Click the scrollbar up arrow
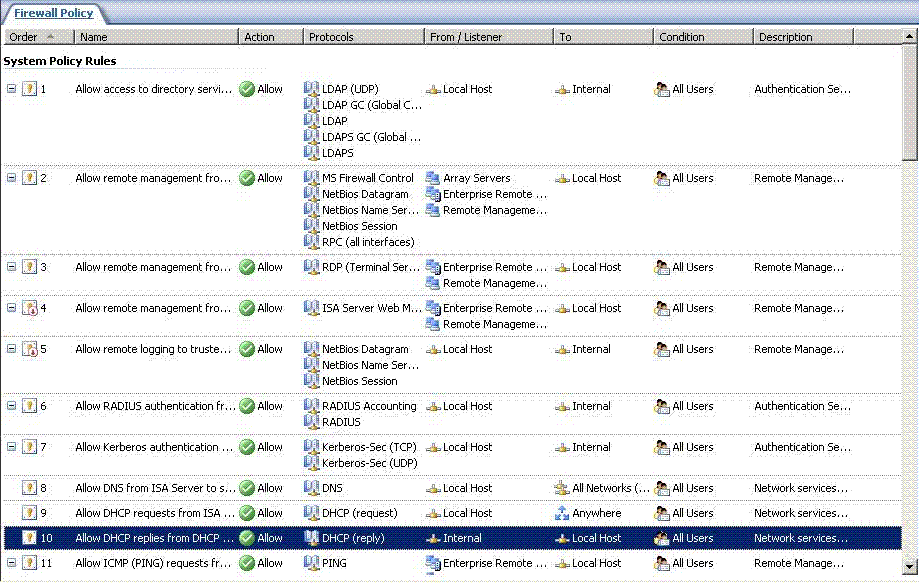This screenshot has width=919, height=583. 909,36
